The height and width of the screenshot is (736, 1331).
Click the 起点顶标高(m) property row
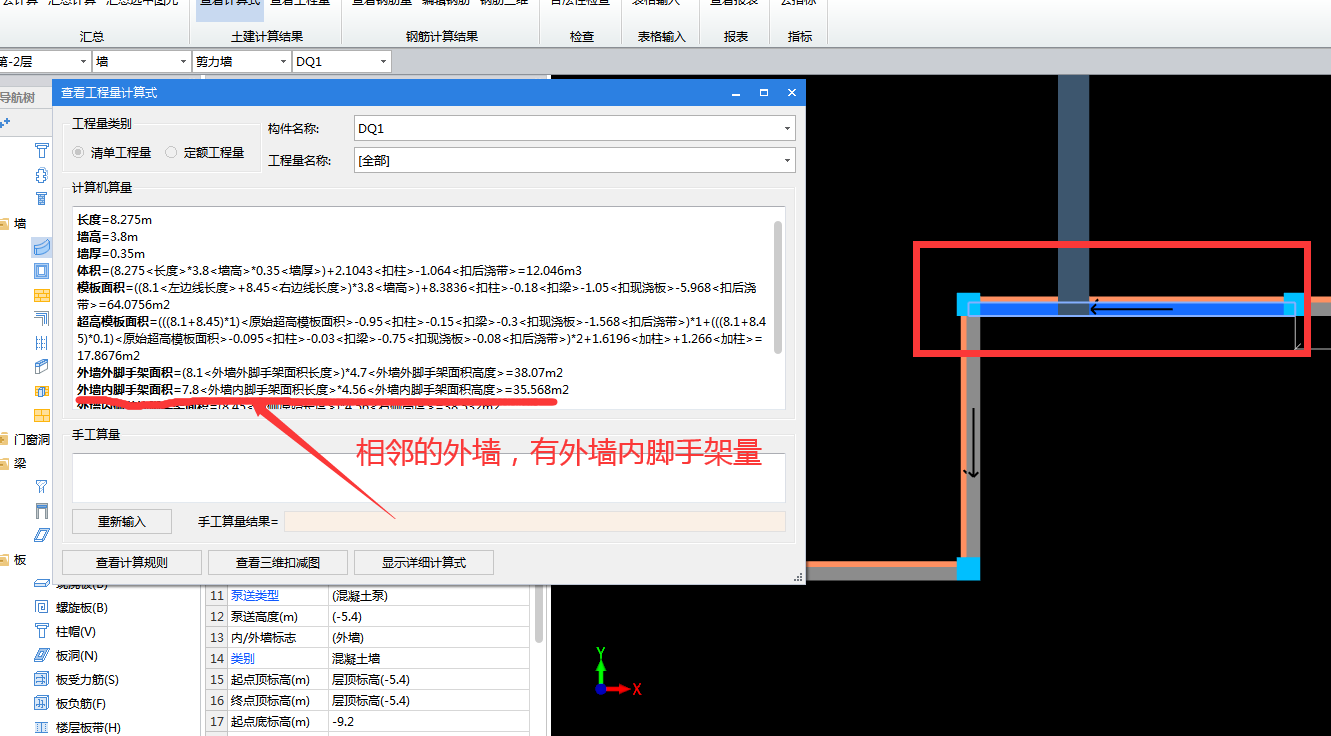point(368,679)
